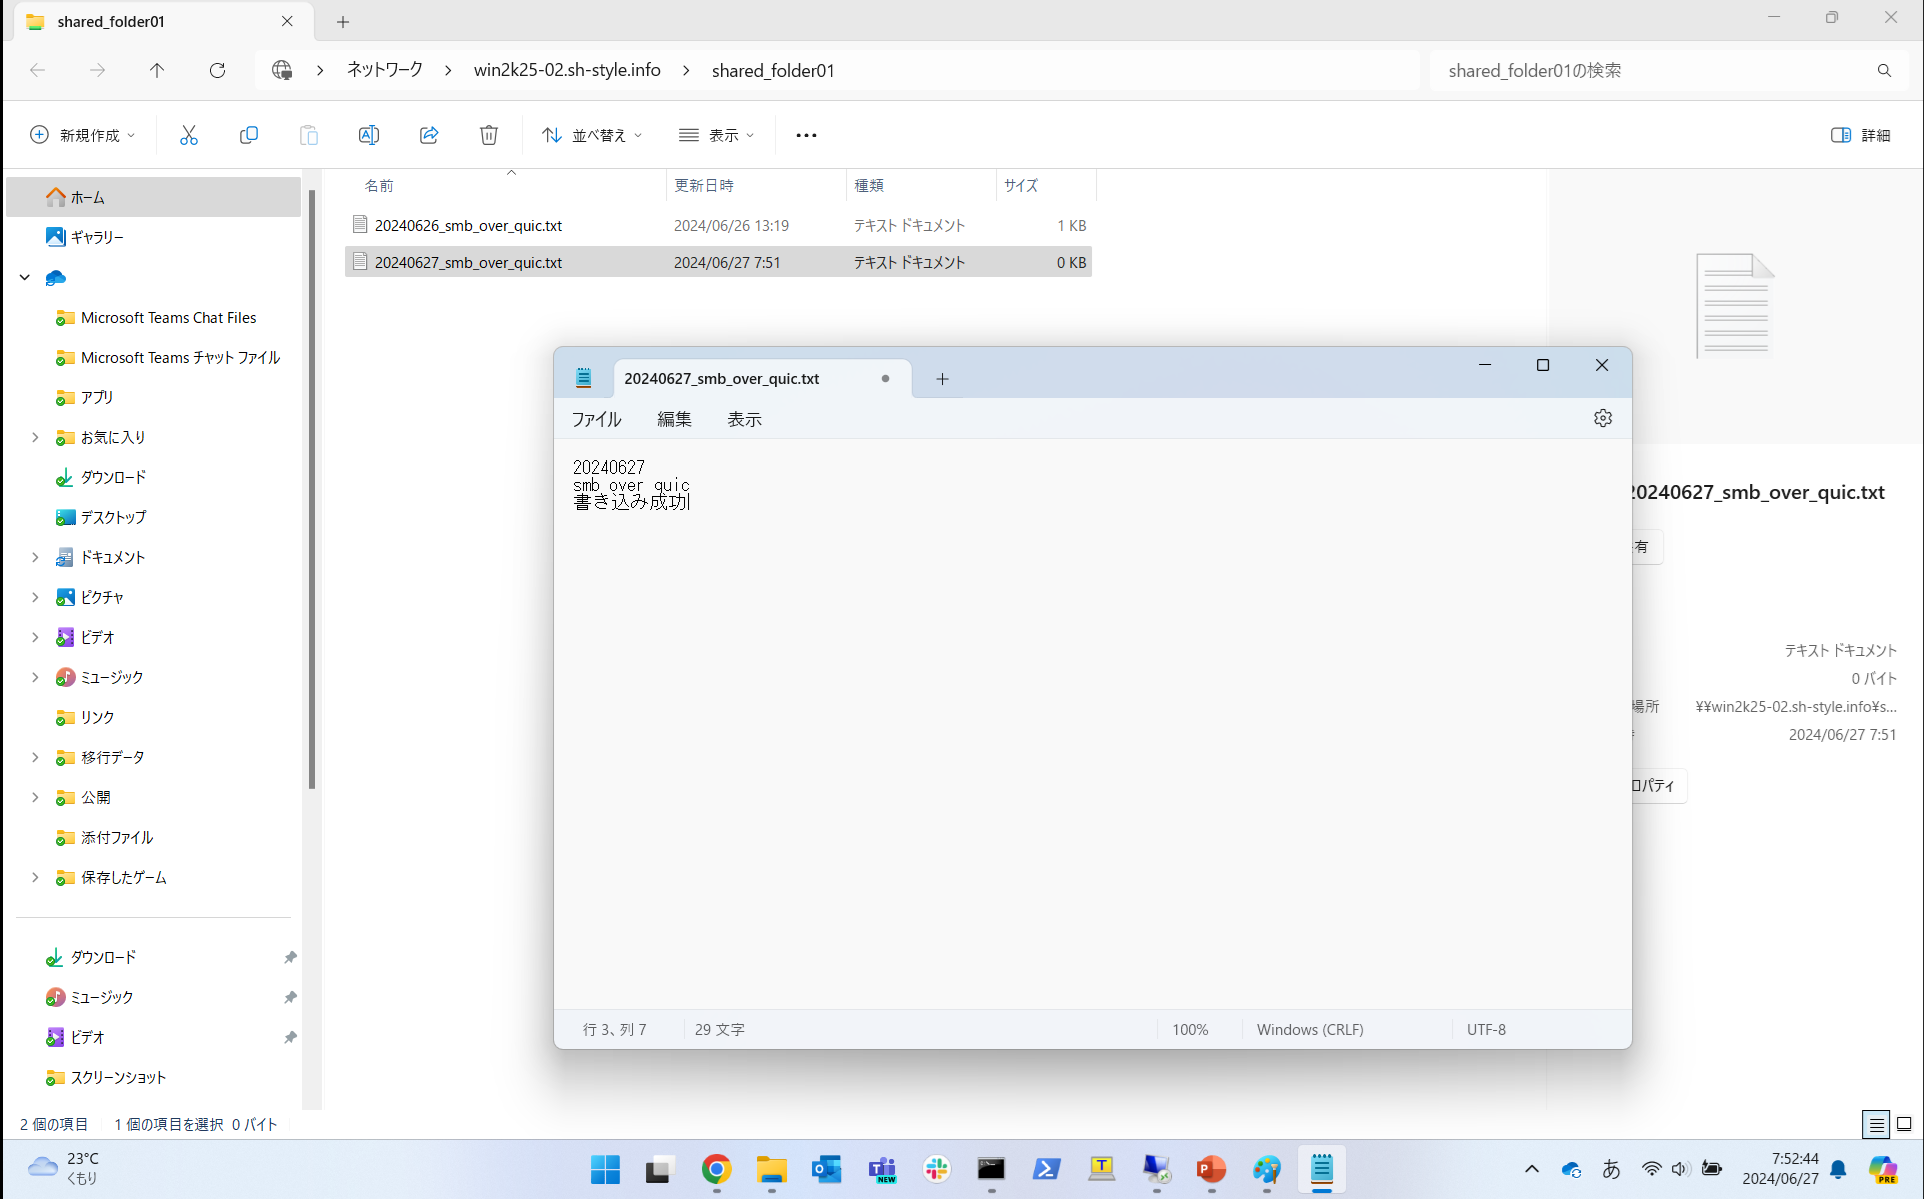Navigate to win2k25-02.sh-style.info breadcrumb

tap(566, 70)
